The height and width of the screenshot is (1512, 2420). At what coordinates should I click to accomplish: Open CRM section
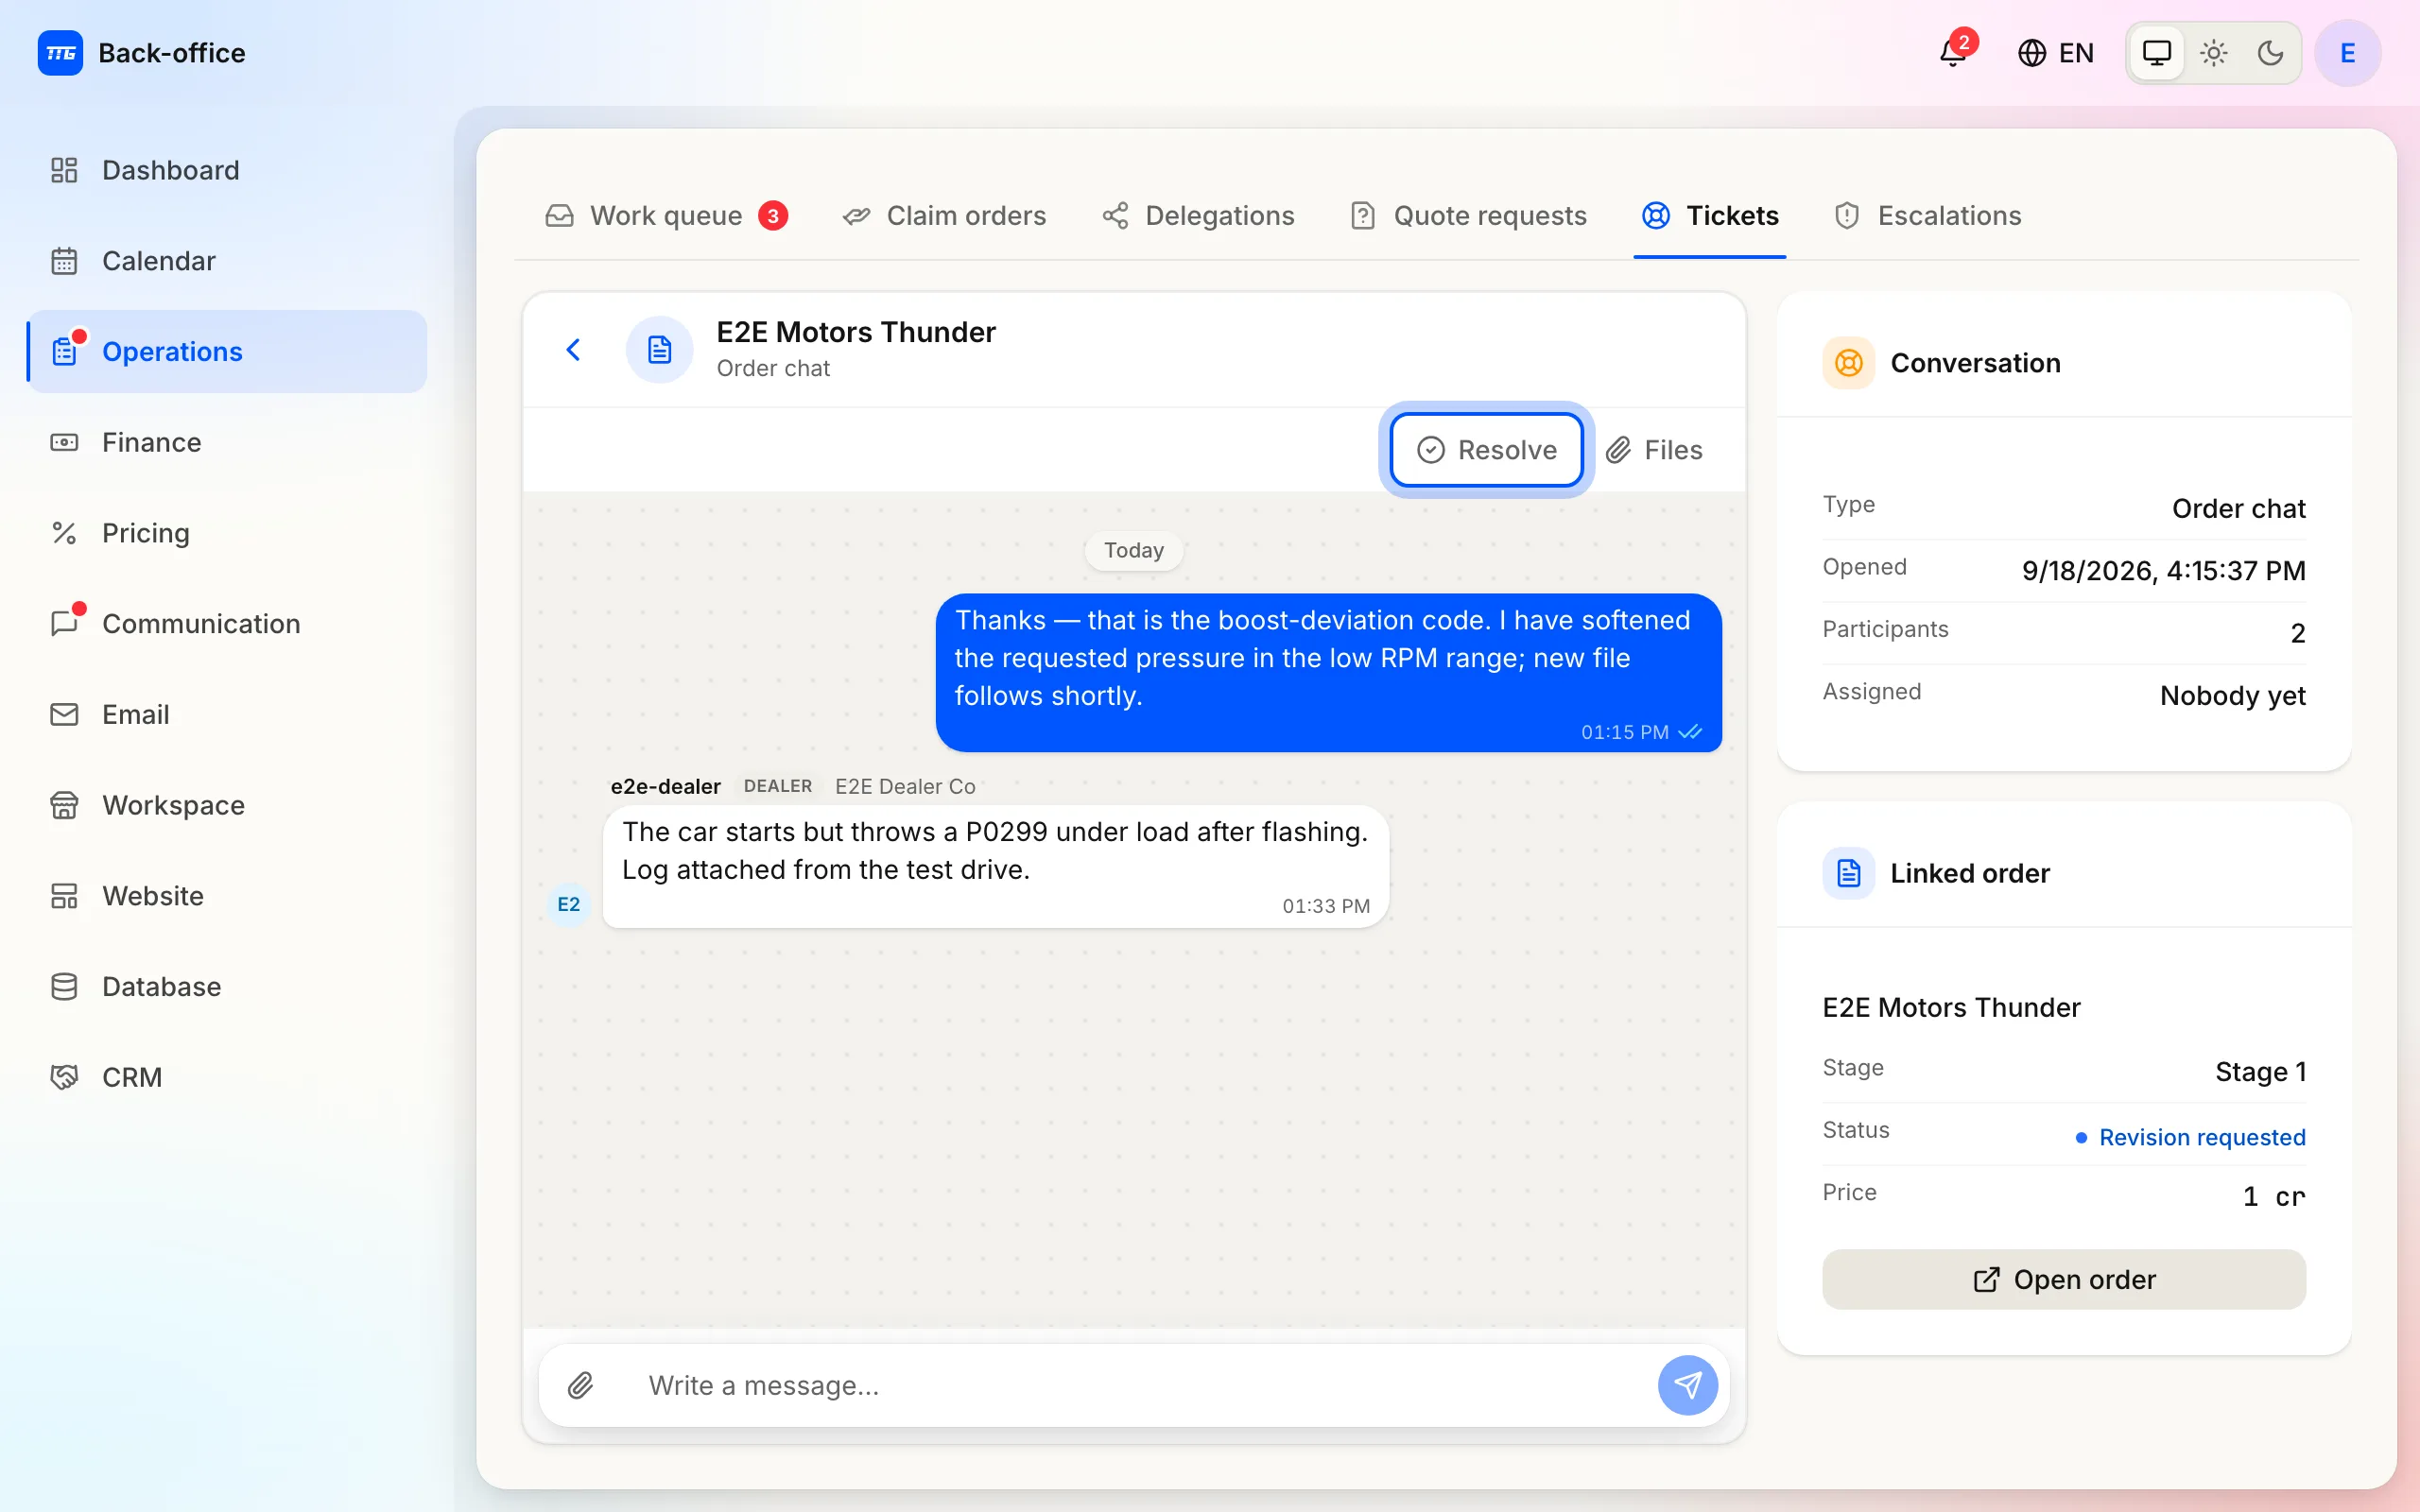227,1077
